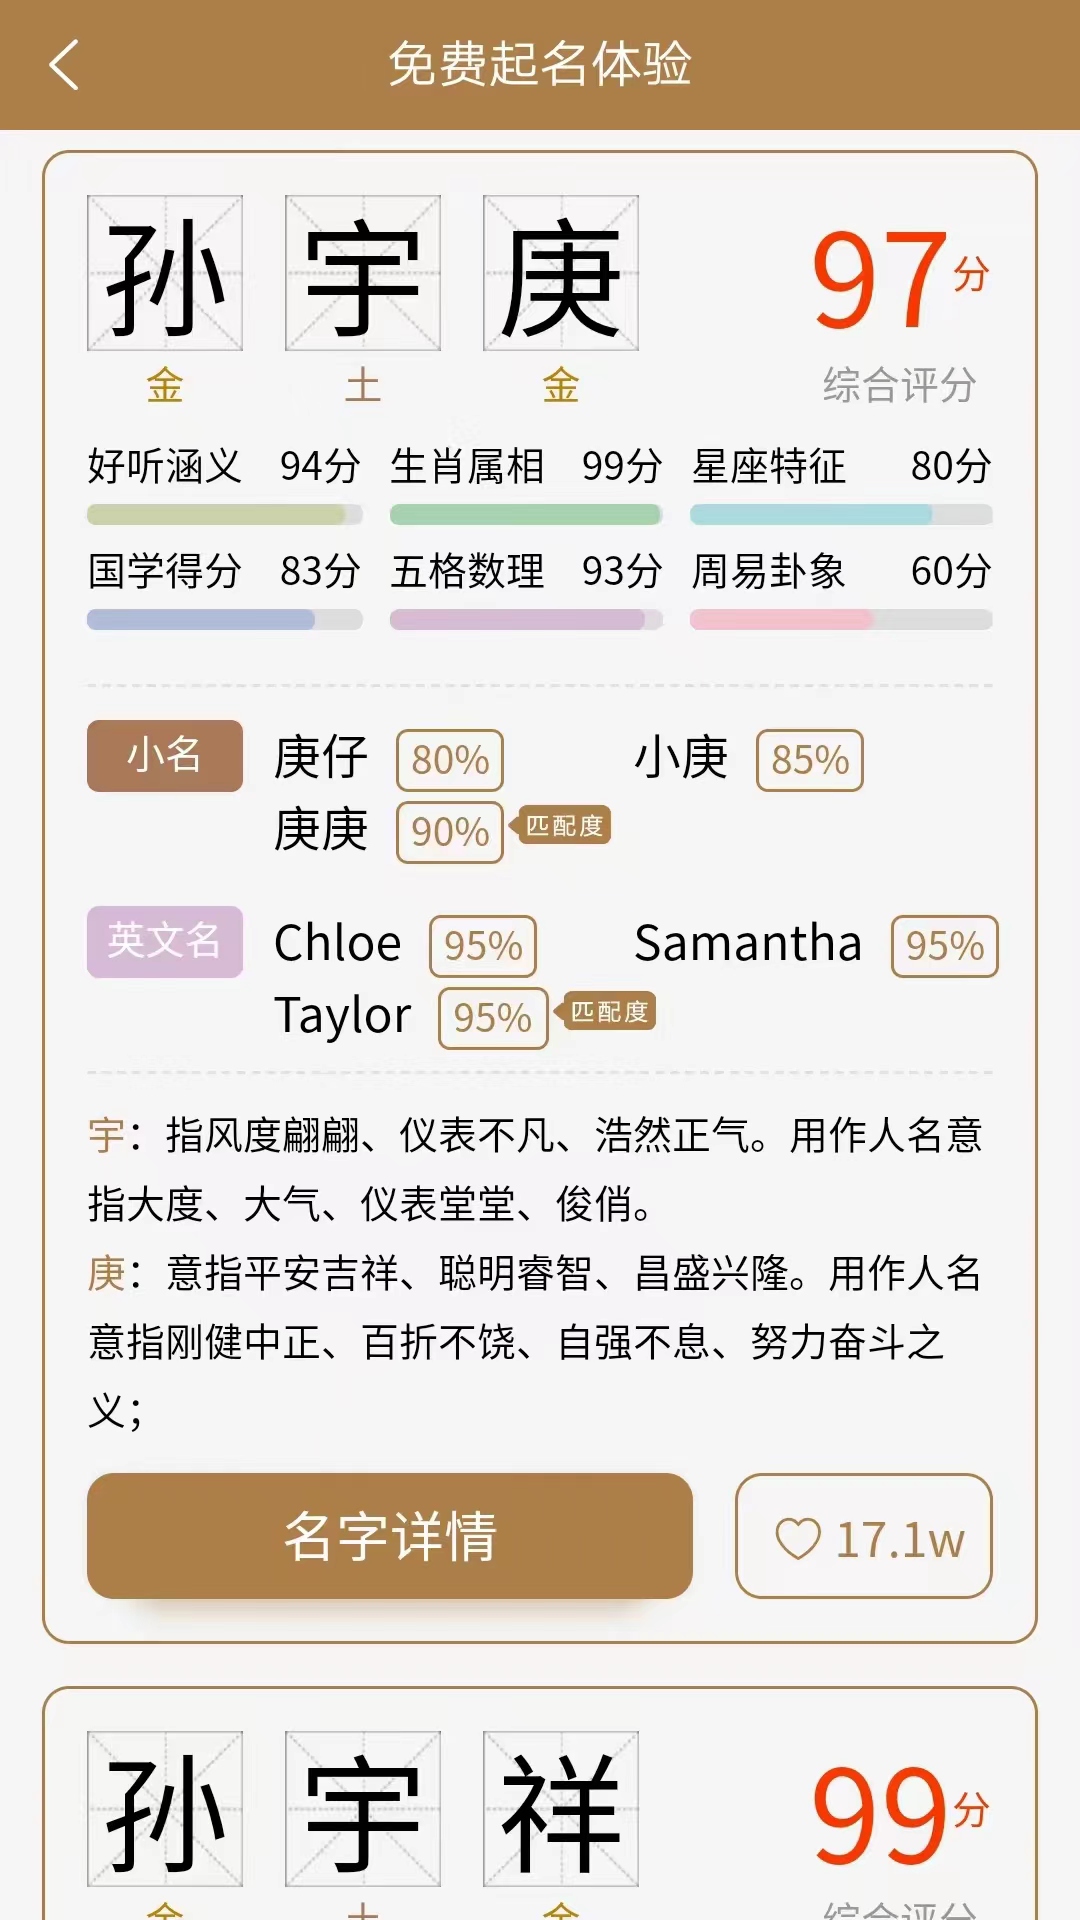Open 名字详情 for 孙宇庚
1080x1920 pixels.
coord(390,1536)
